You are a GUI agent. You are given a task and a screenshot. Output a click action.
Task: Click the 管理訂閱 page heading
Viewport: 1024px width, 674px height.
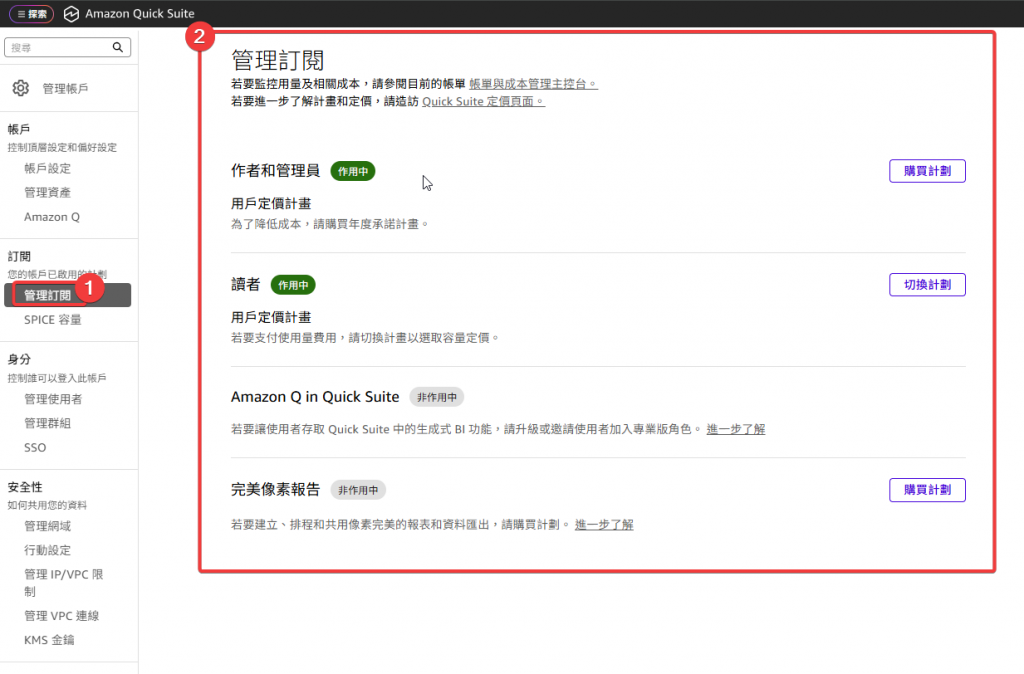coord(278,60)
